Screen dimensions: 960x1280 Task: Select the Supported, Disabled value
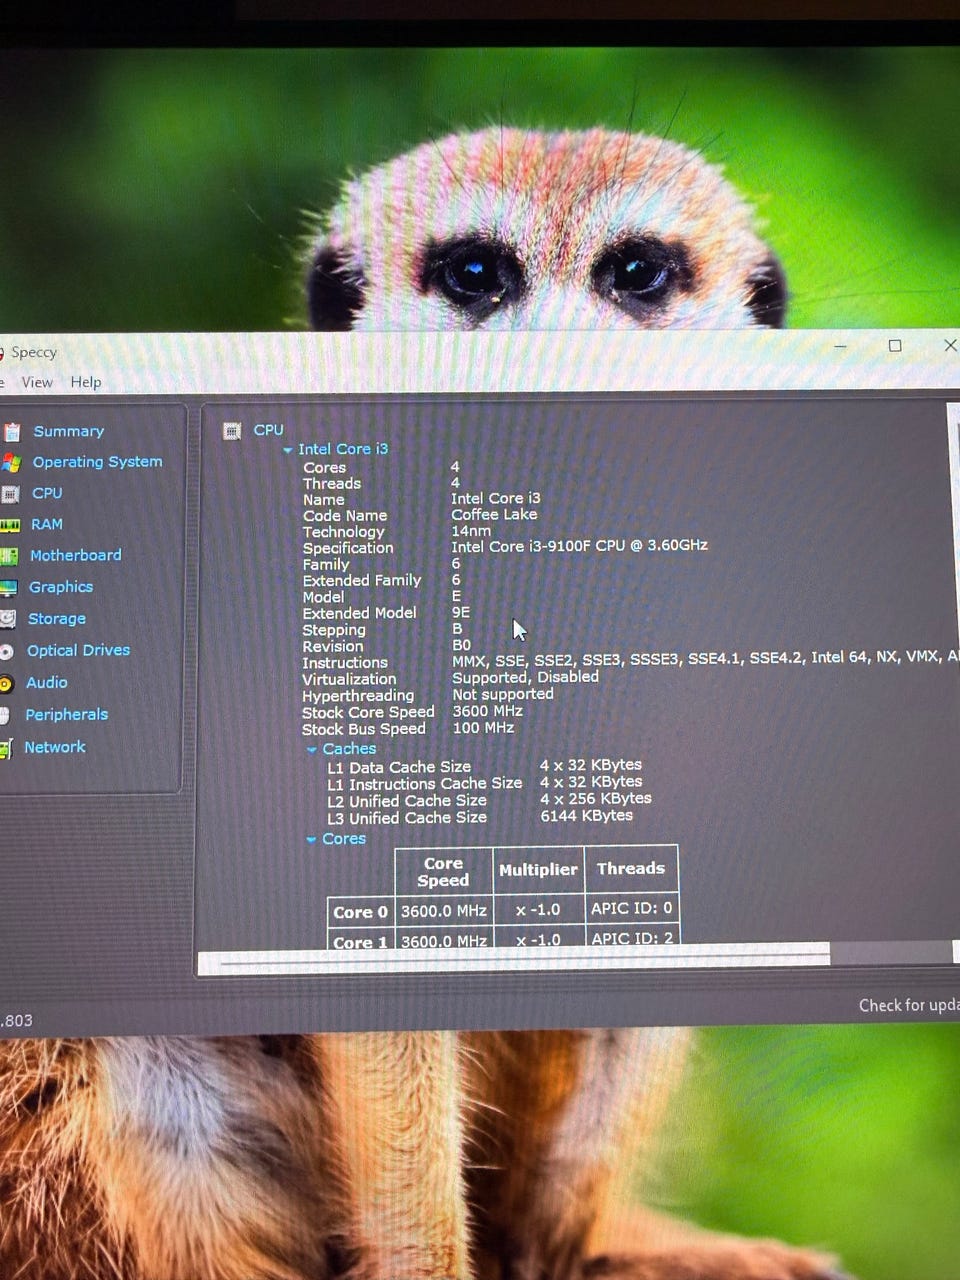(x=525, y=677)
